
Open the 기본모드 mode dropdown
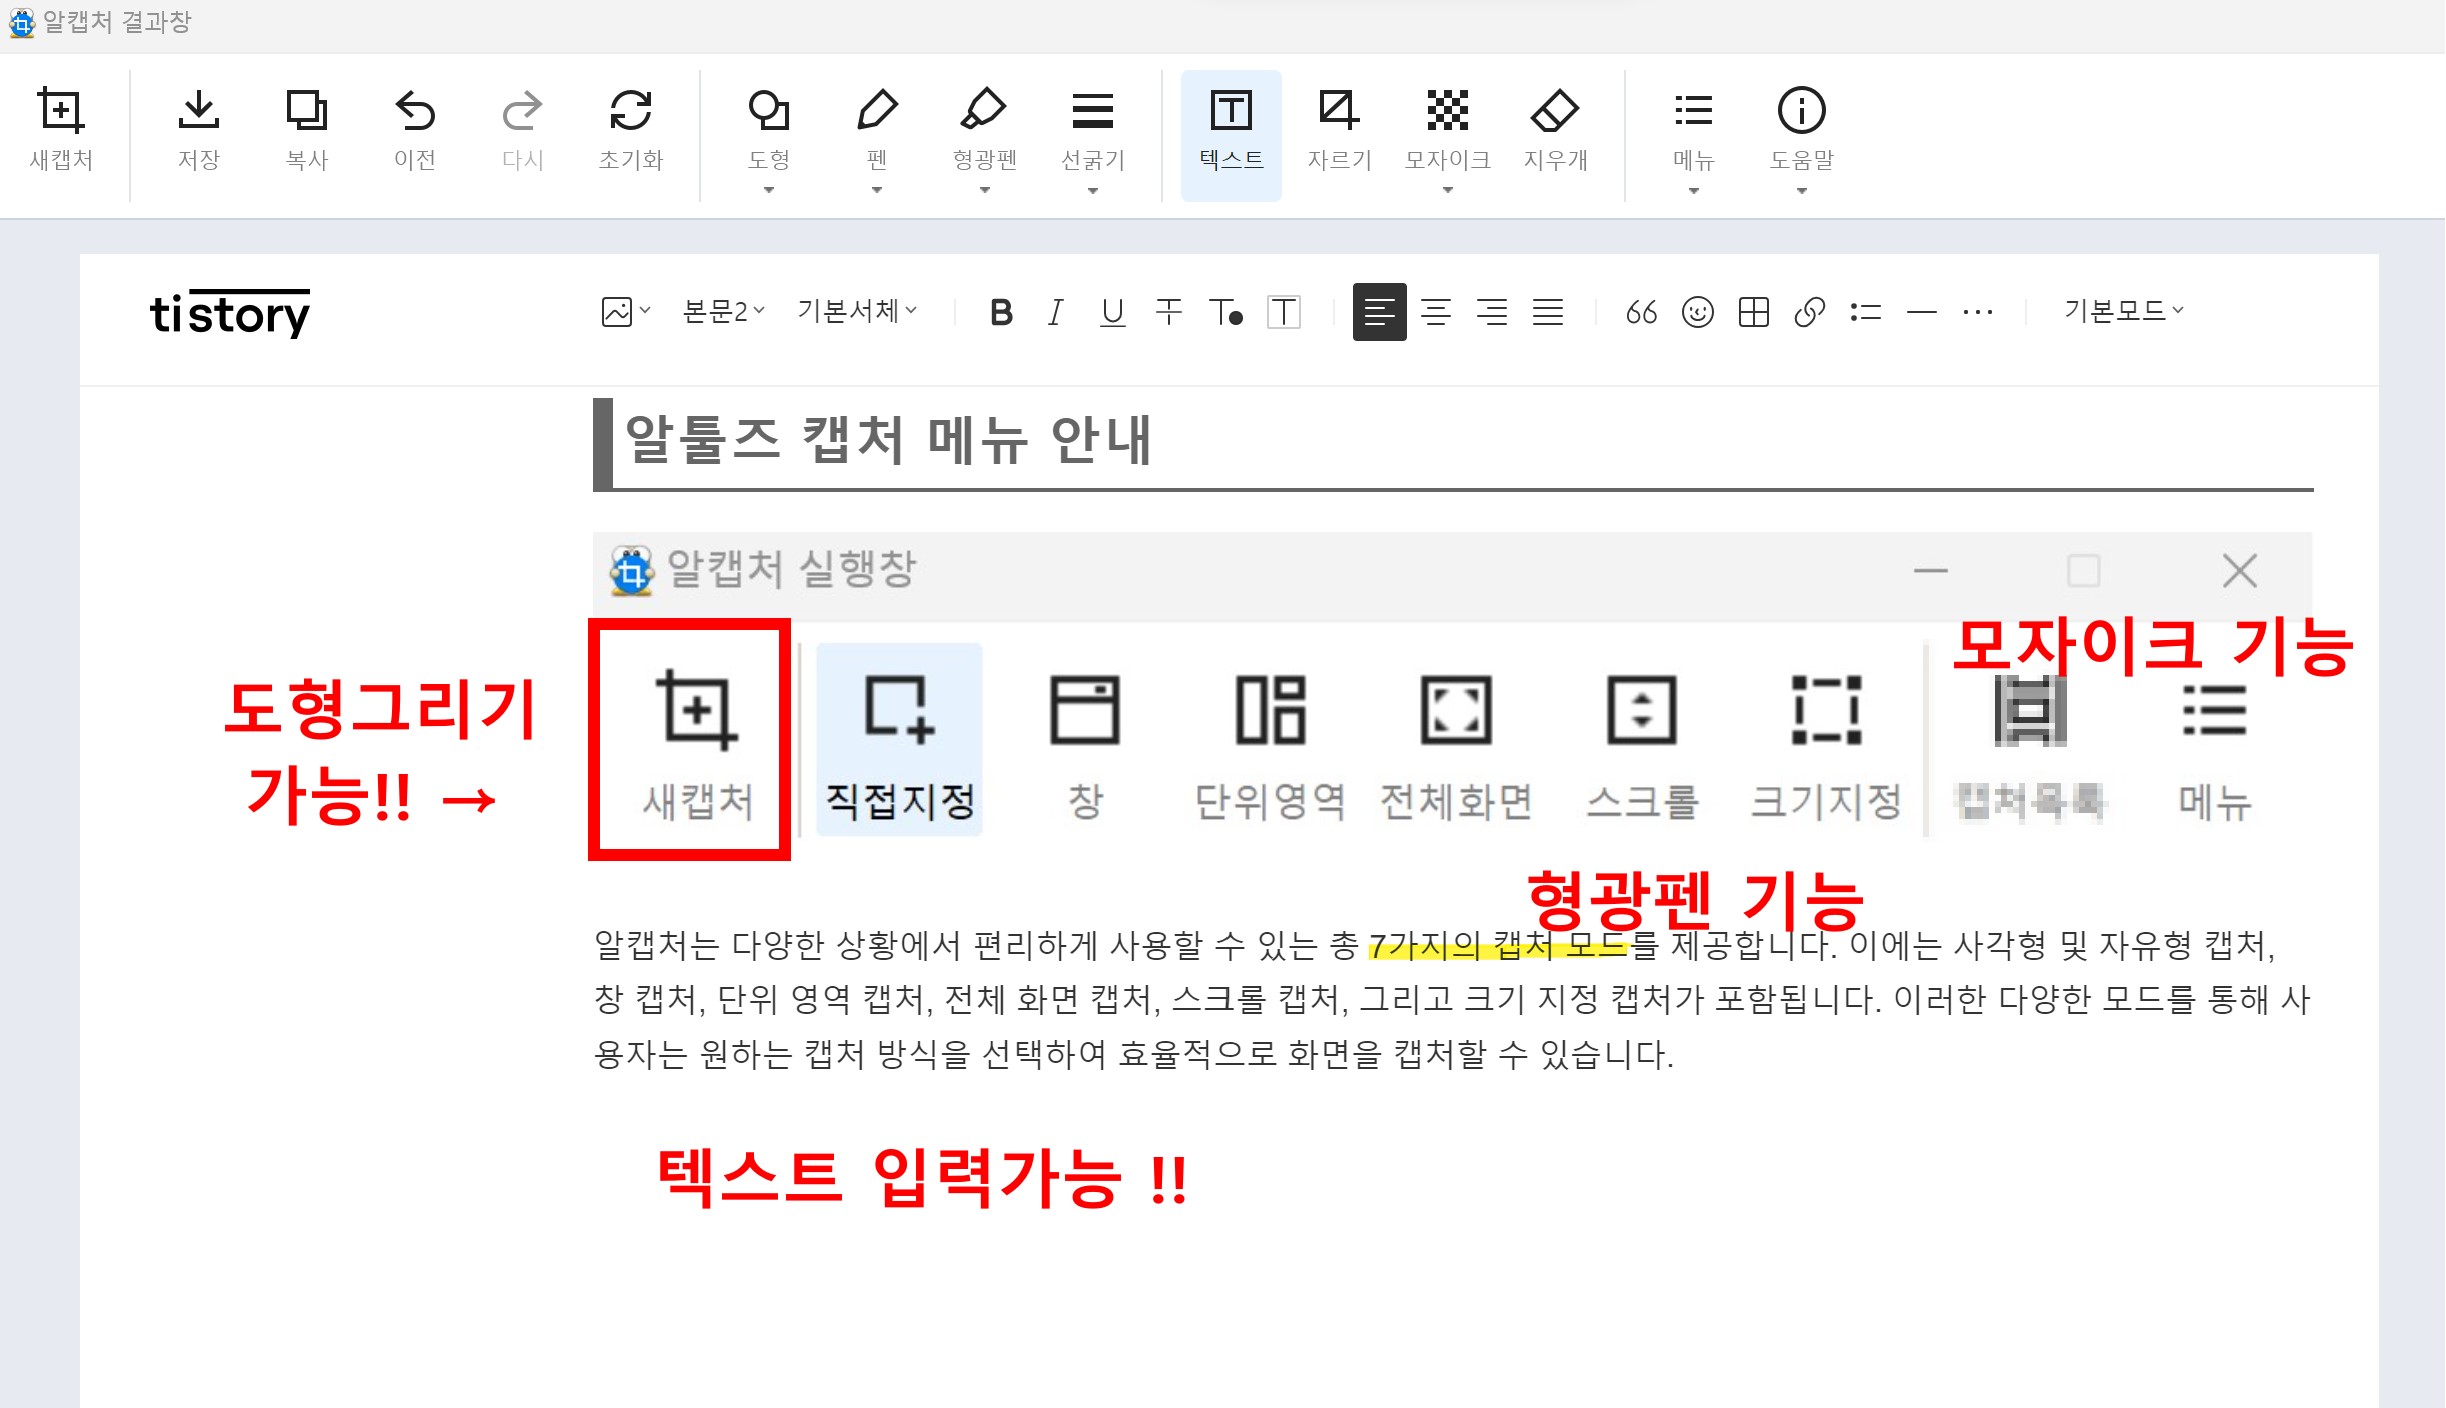pos(2123,312)
